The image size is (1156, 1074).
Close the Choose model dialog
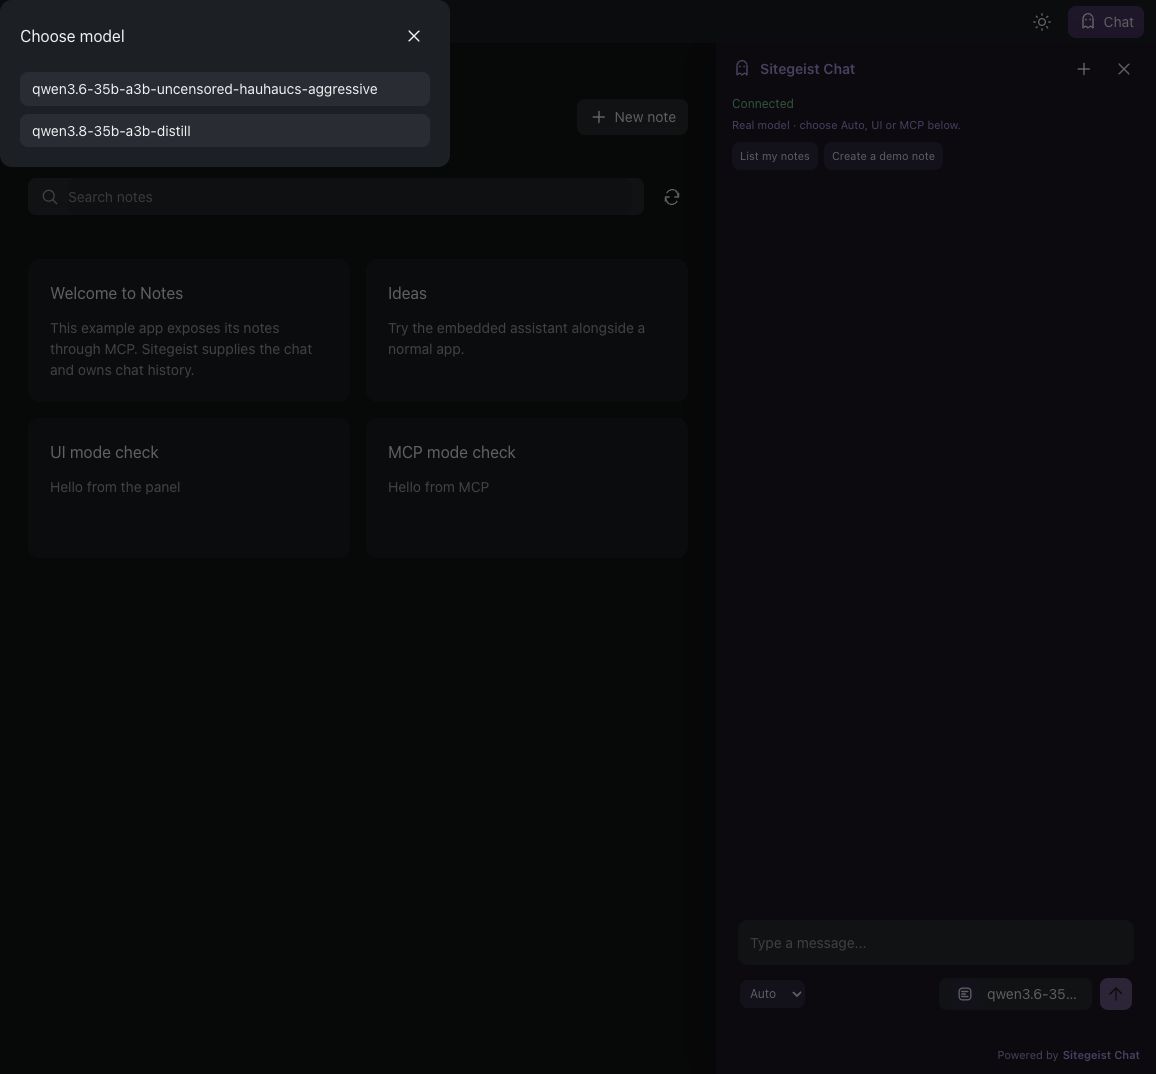(x=414, y=36)
